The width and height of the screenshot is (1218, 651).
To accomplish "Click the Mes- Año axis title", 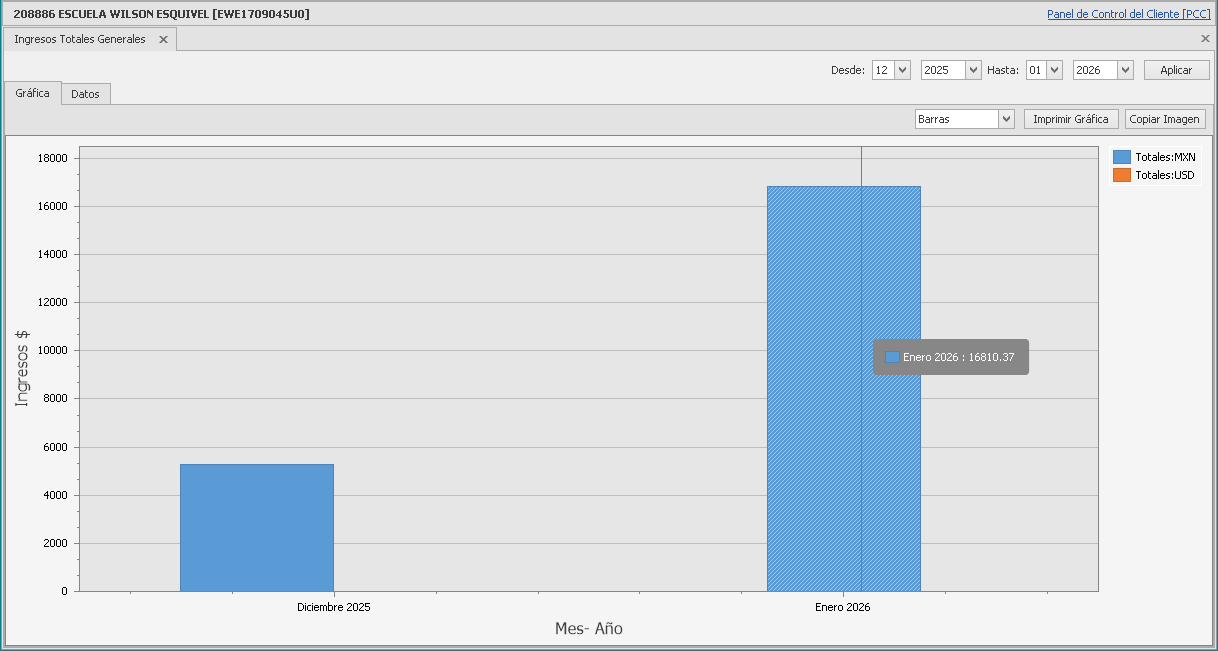I will [589, 629].
